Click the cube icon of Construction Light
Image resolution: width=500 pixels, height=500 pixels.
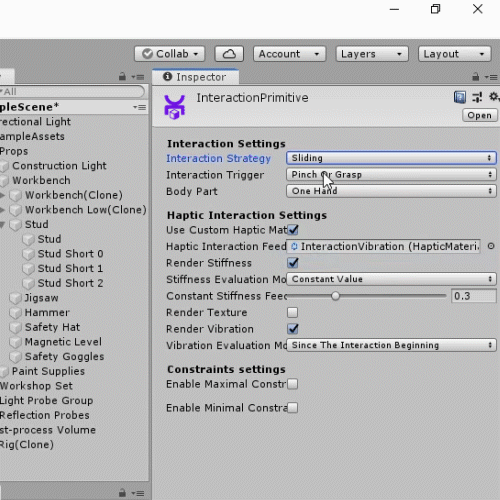point(4,166)
